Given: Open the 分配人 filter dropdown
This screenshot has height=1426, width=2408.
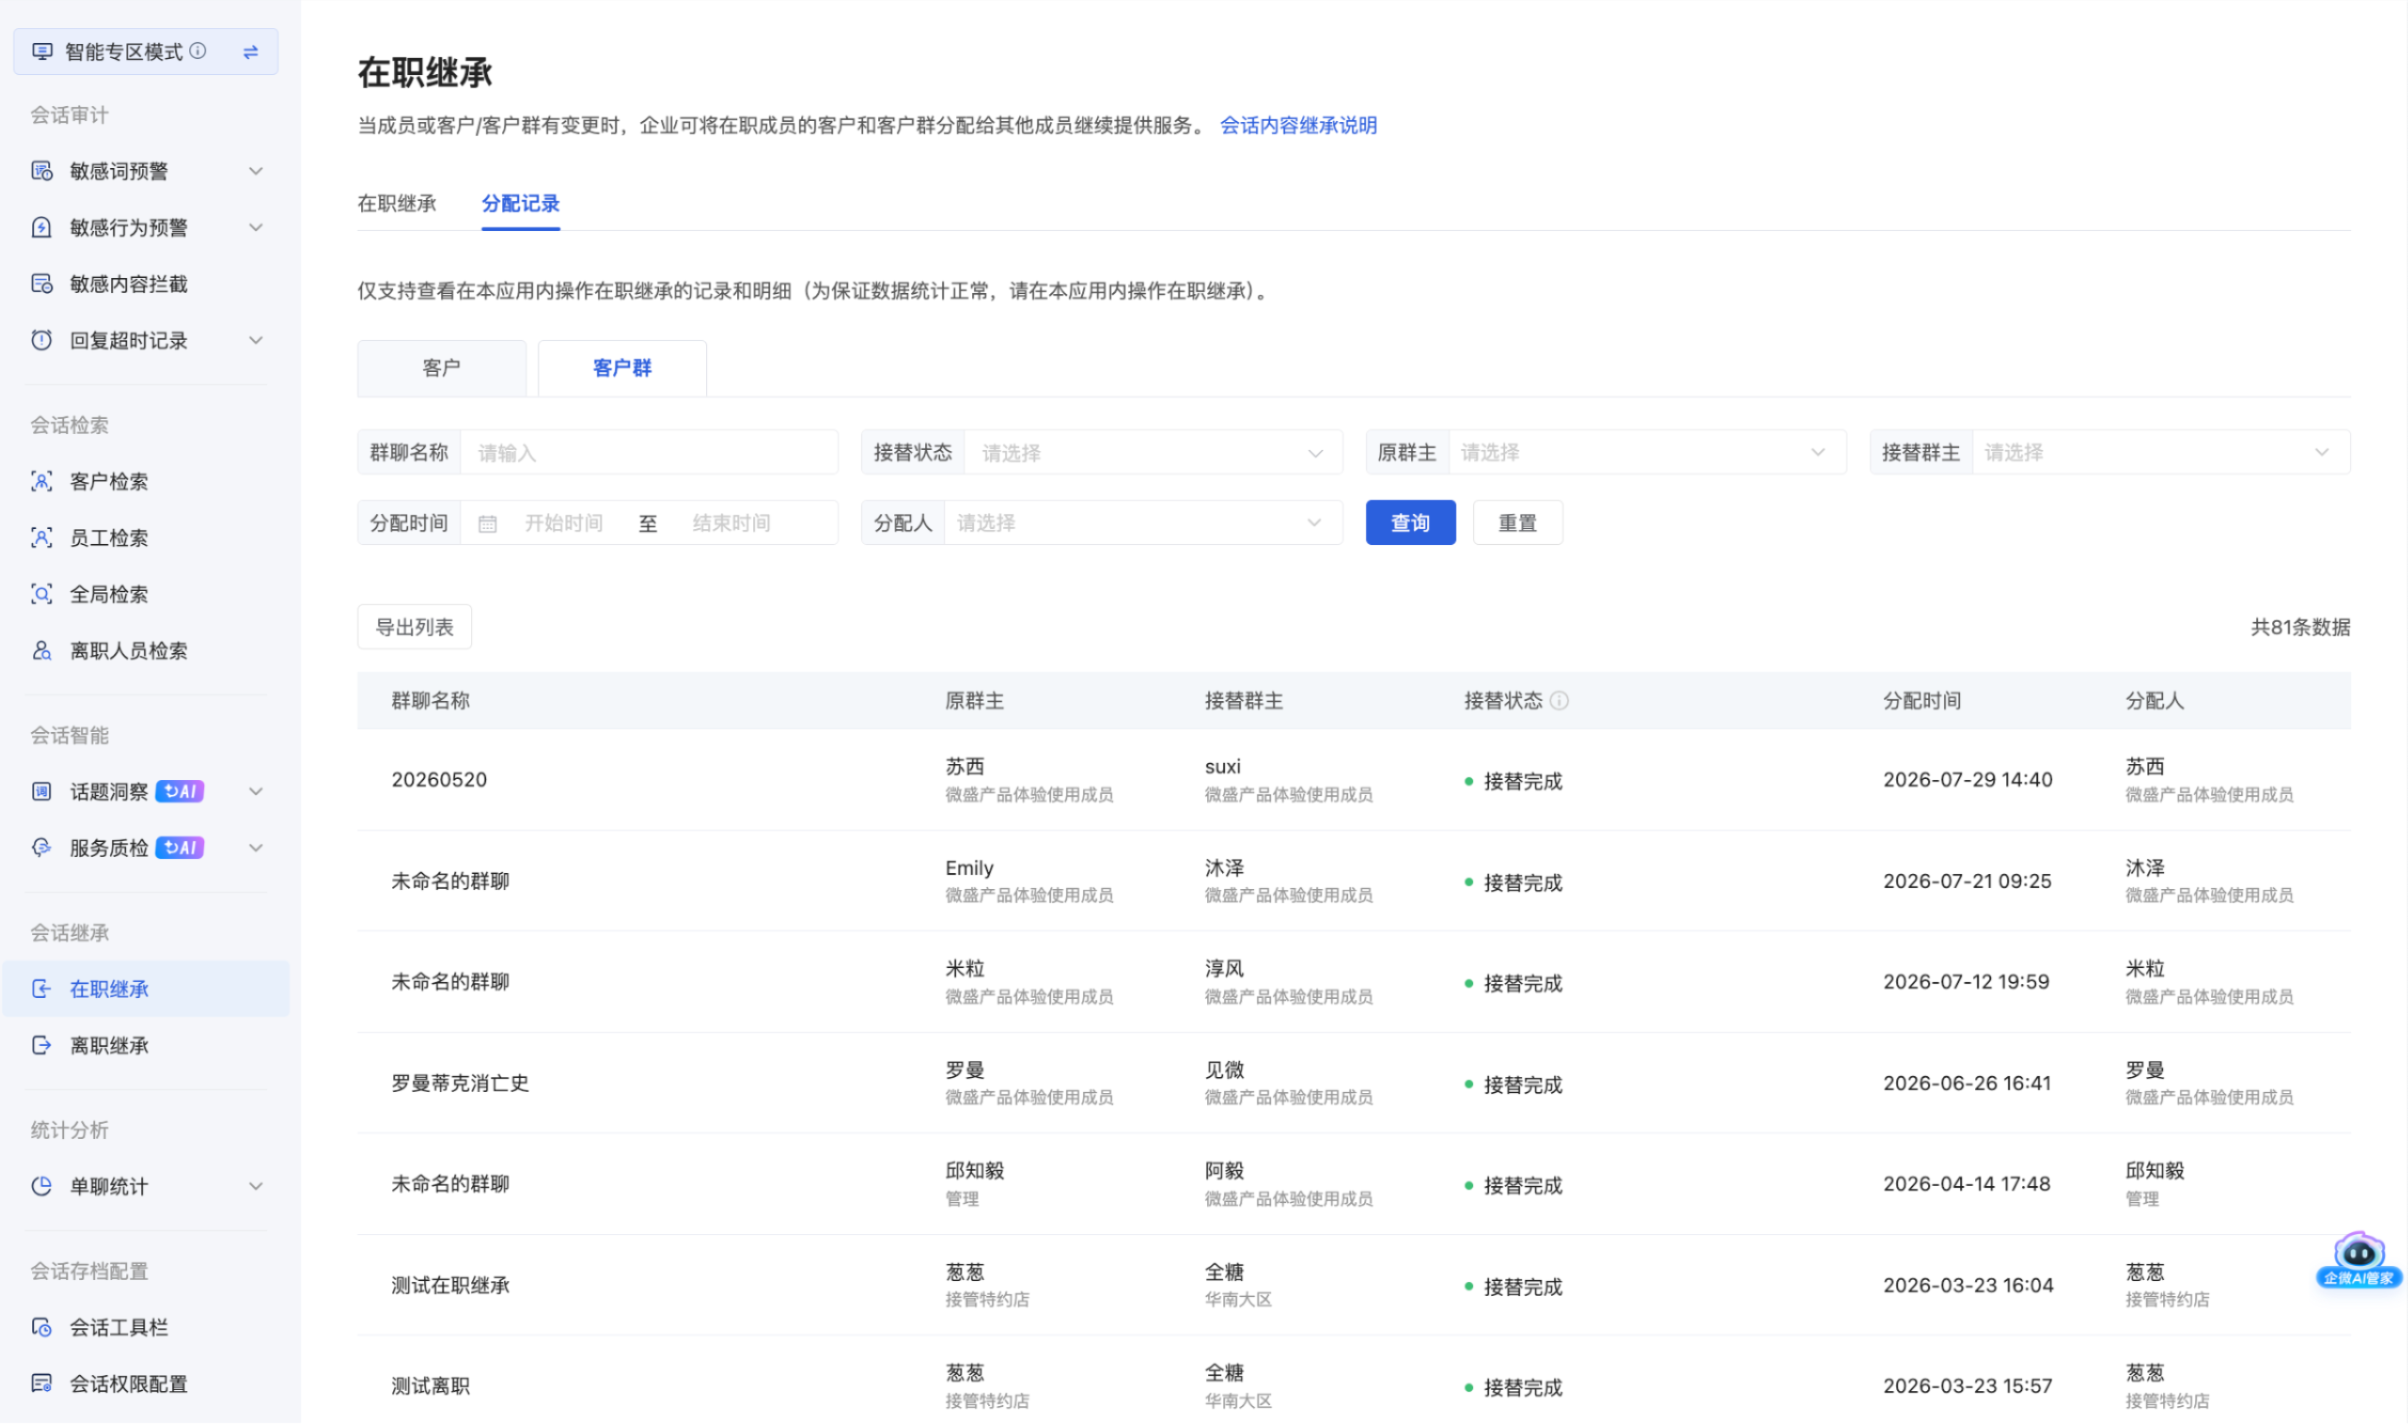Looking at the screenshot, I should click(1142, 523).
